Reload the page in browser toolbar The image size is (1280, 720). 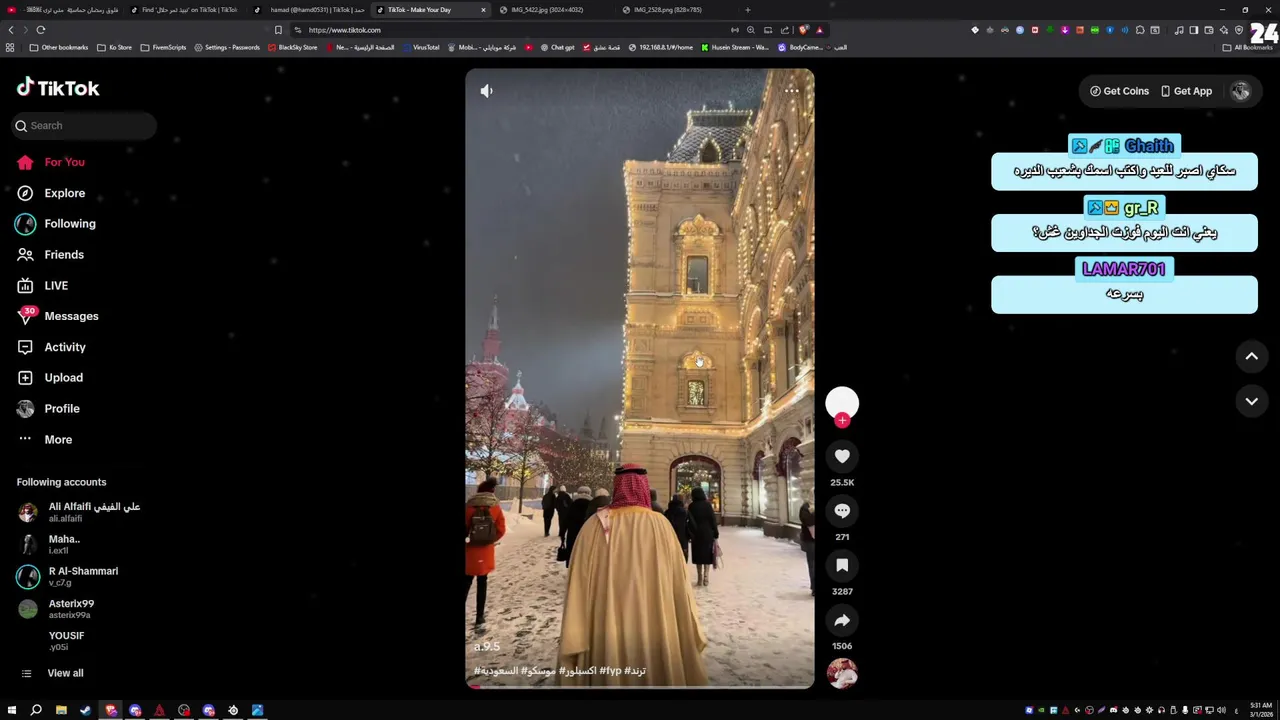point(41,30)
